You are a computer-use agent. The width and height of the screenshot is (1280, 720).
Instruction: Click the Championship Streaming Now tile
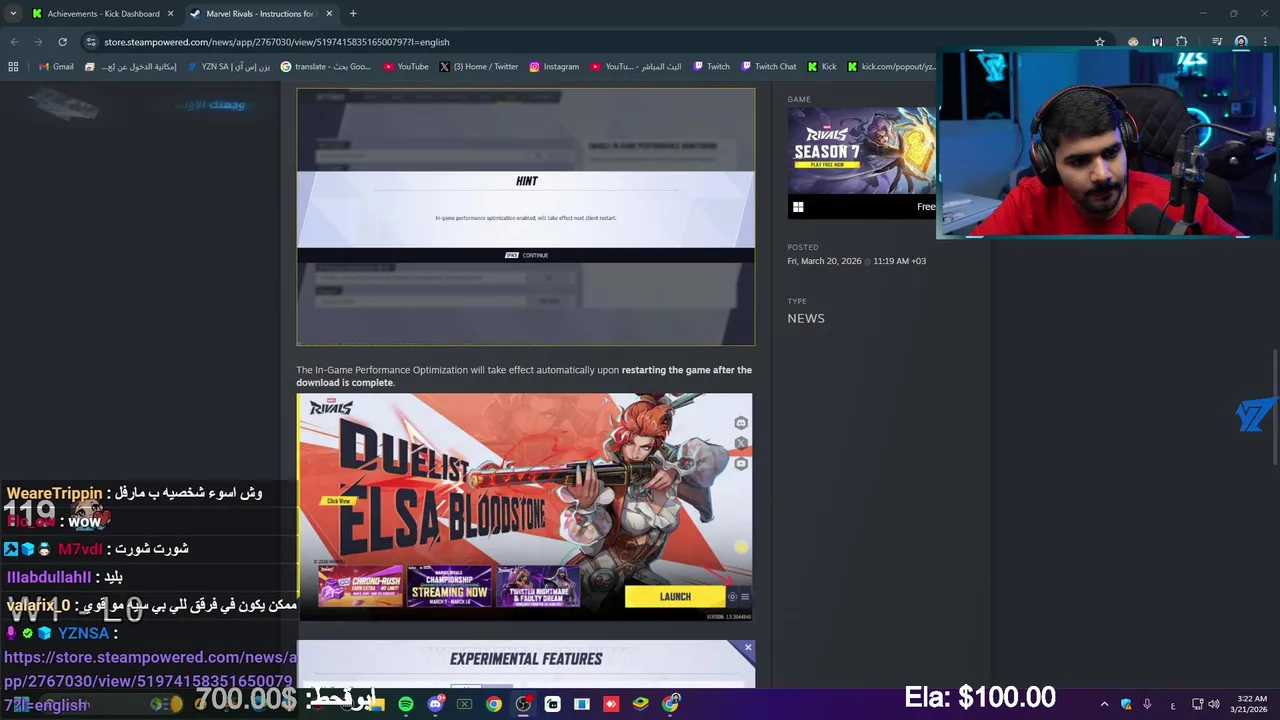pos(449,586)
